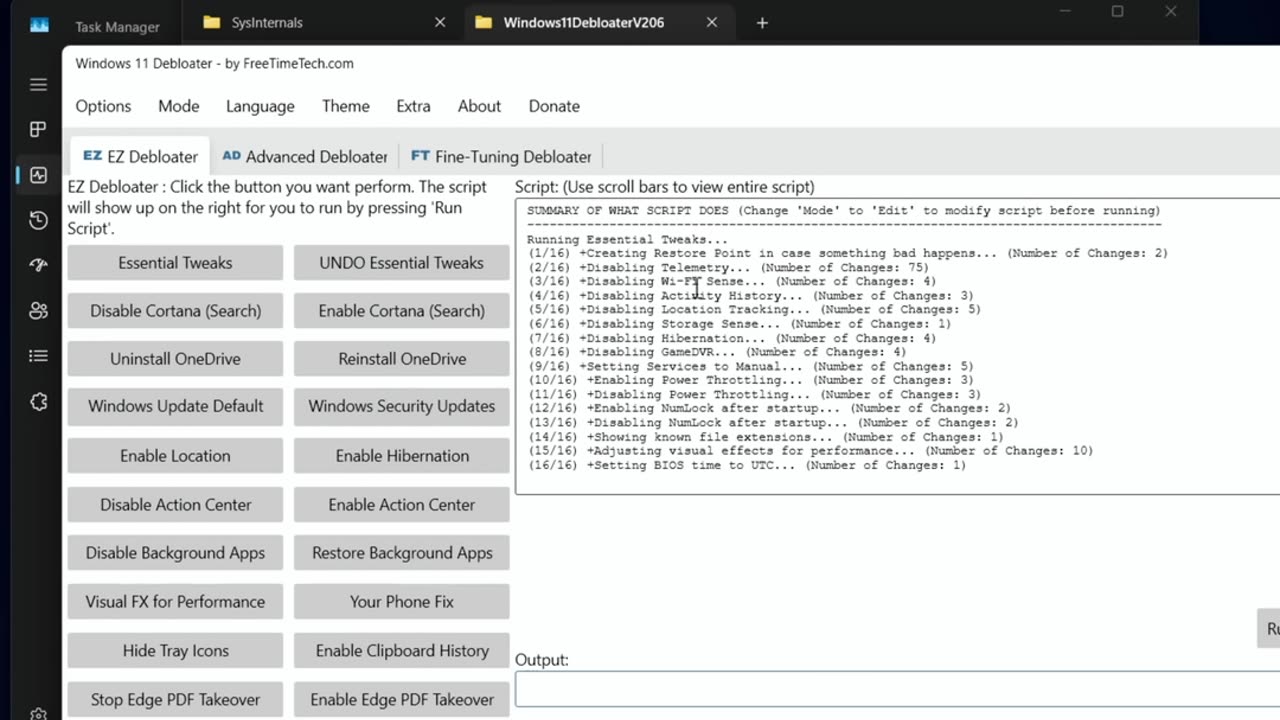Open the Options menu
The image size is (1280, 720).
point(103,106)
